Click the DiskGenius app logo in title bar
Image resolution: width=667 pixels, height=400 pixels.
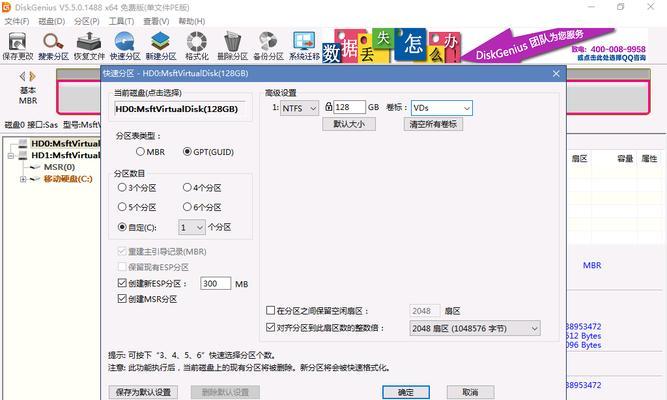6,7
